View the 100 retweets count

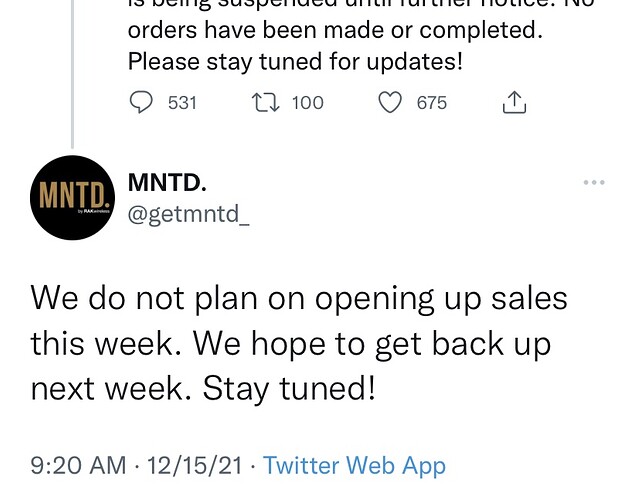308,103
